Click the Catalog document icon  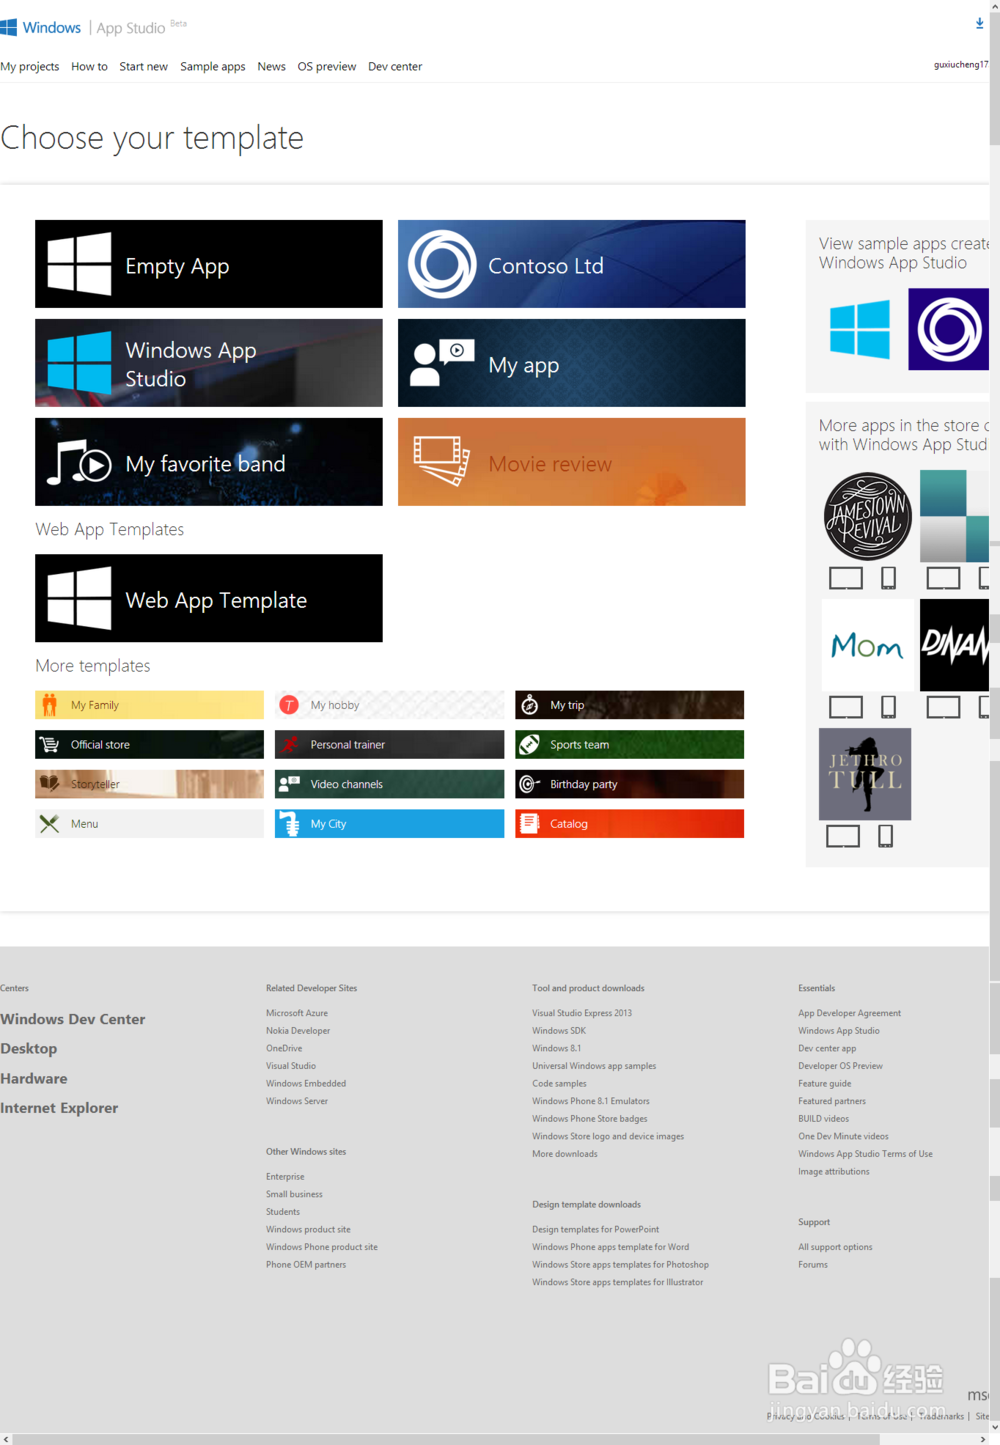coord(530,824)
